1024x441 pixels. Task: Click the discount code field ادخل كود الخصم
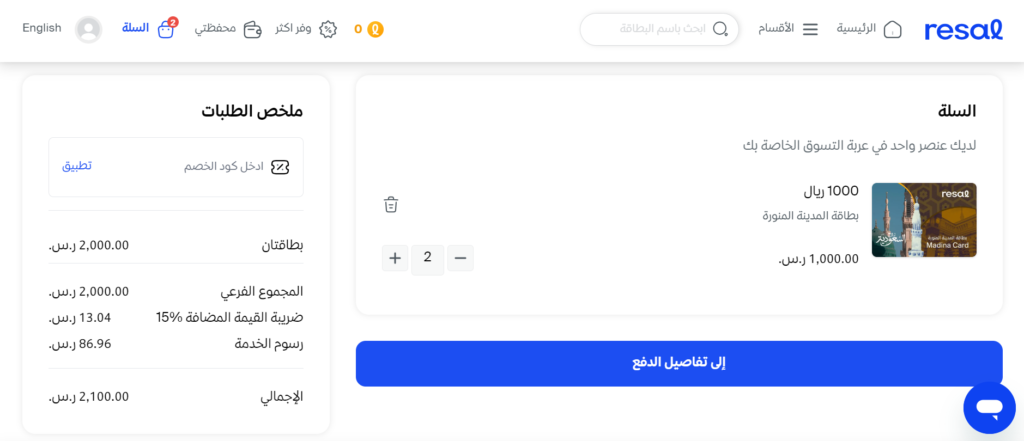tap(196, 167)
